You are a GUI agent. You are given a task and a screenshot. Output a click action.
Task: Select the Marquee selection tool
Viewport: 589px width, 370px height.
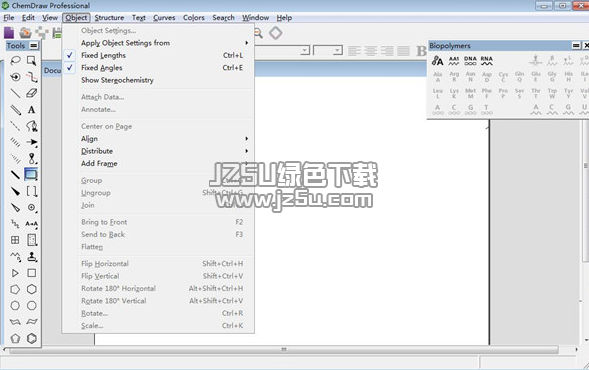tap(32, 60)
